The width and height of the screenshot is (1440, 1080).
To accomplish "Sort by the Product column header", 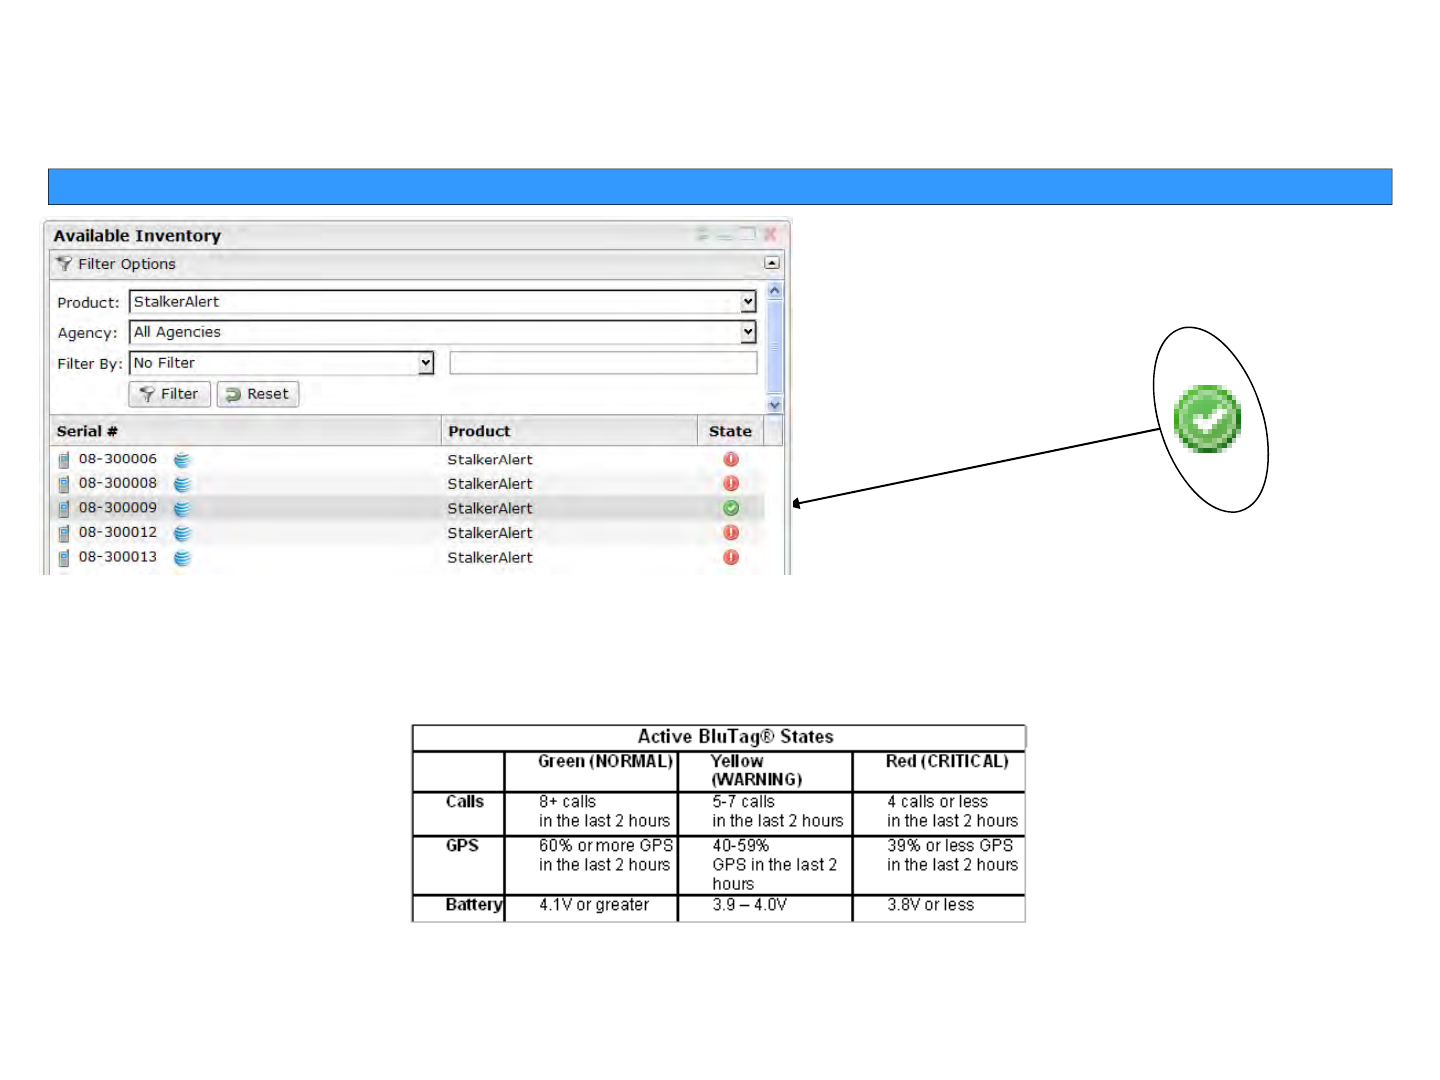I will pos(569,431).
